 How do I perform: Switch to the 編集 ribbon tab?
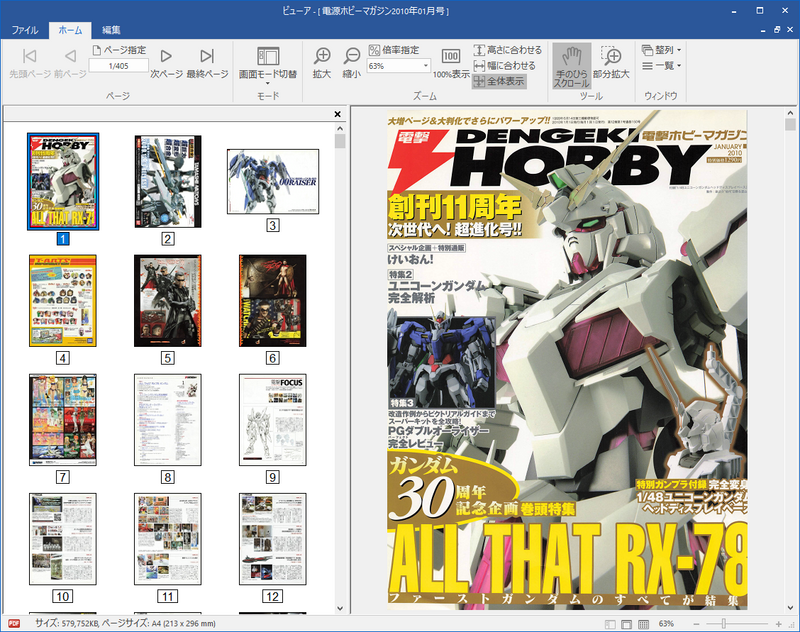point(111,30)
